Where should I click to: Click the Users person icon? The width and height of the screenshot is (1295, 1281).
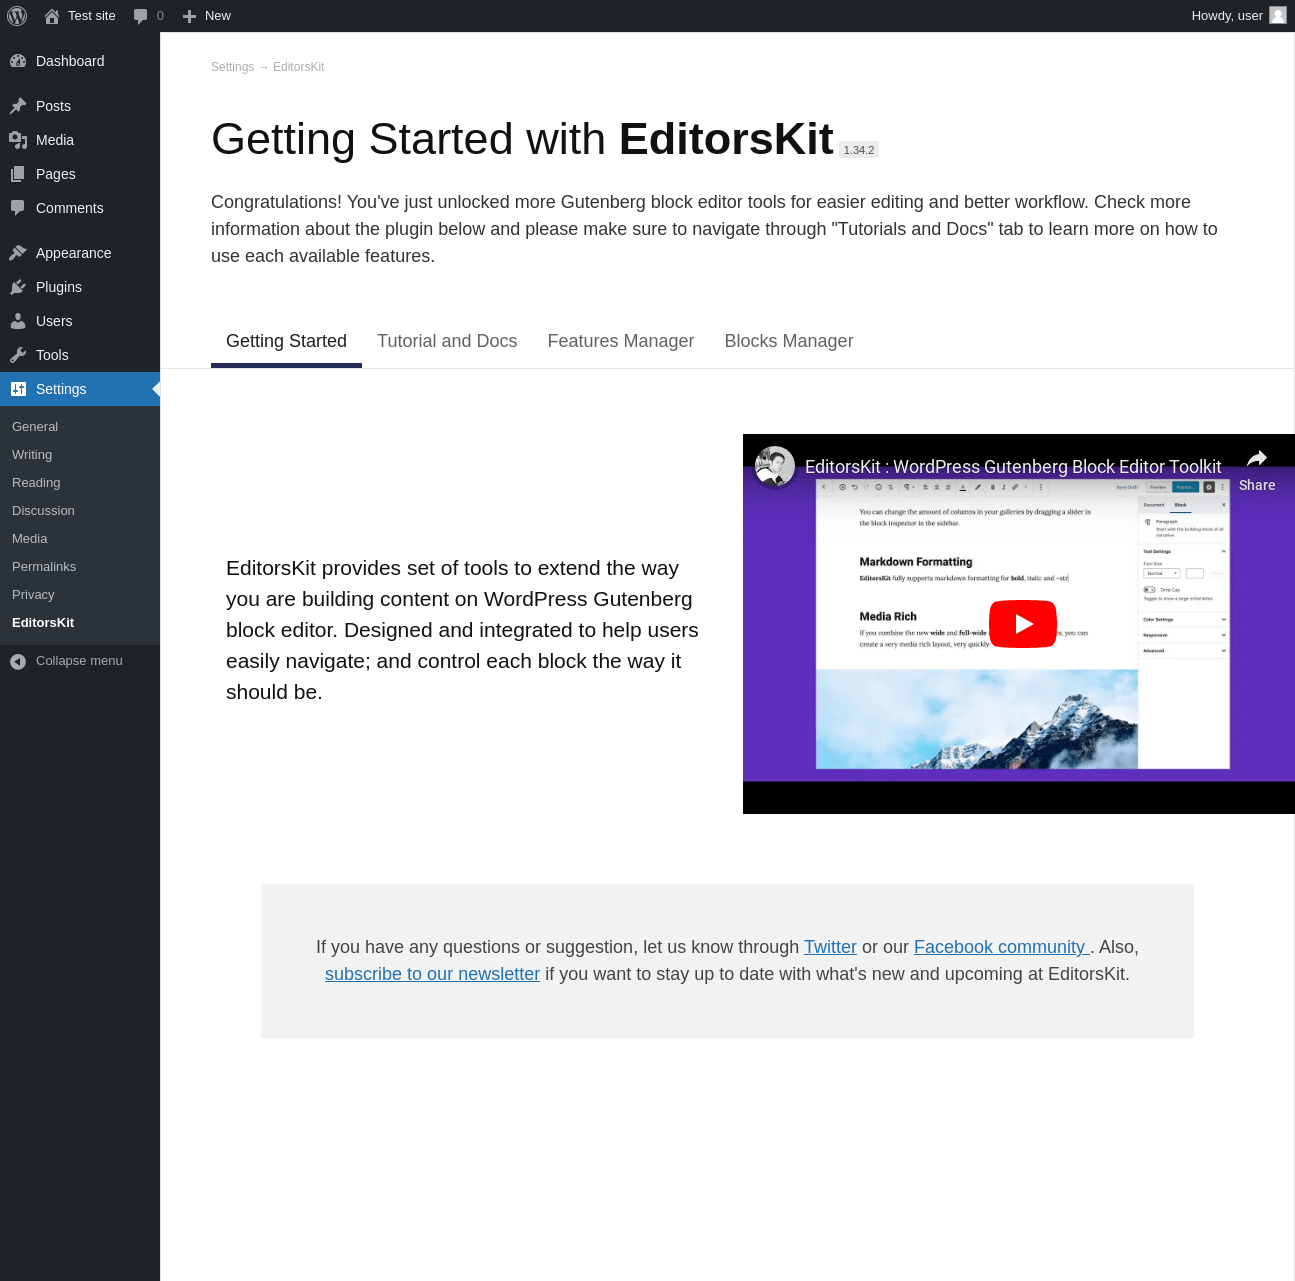point(18,321)
